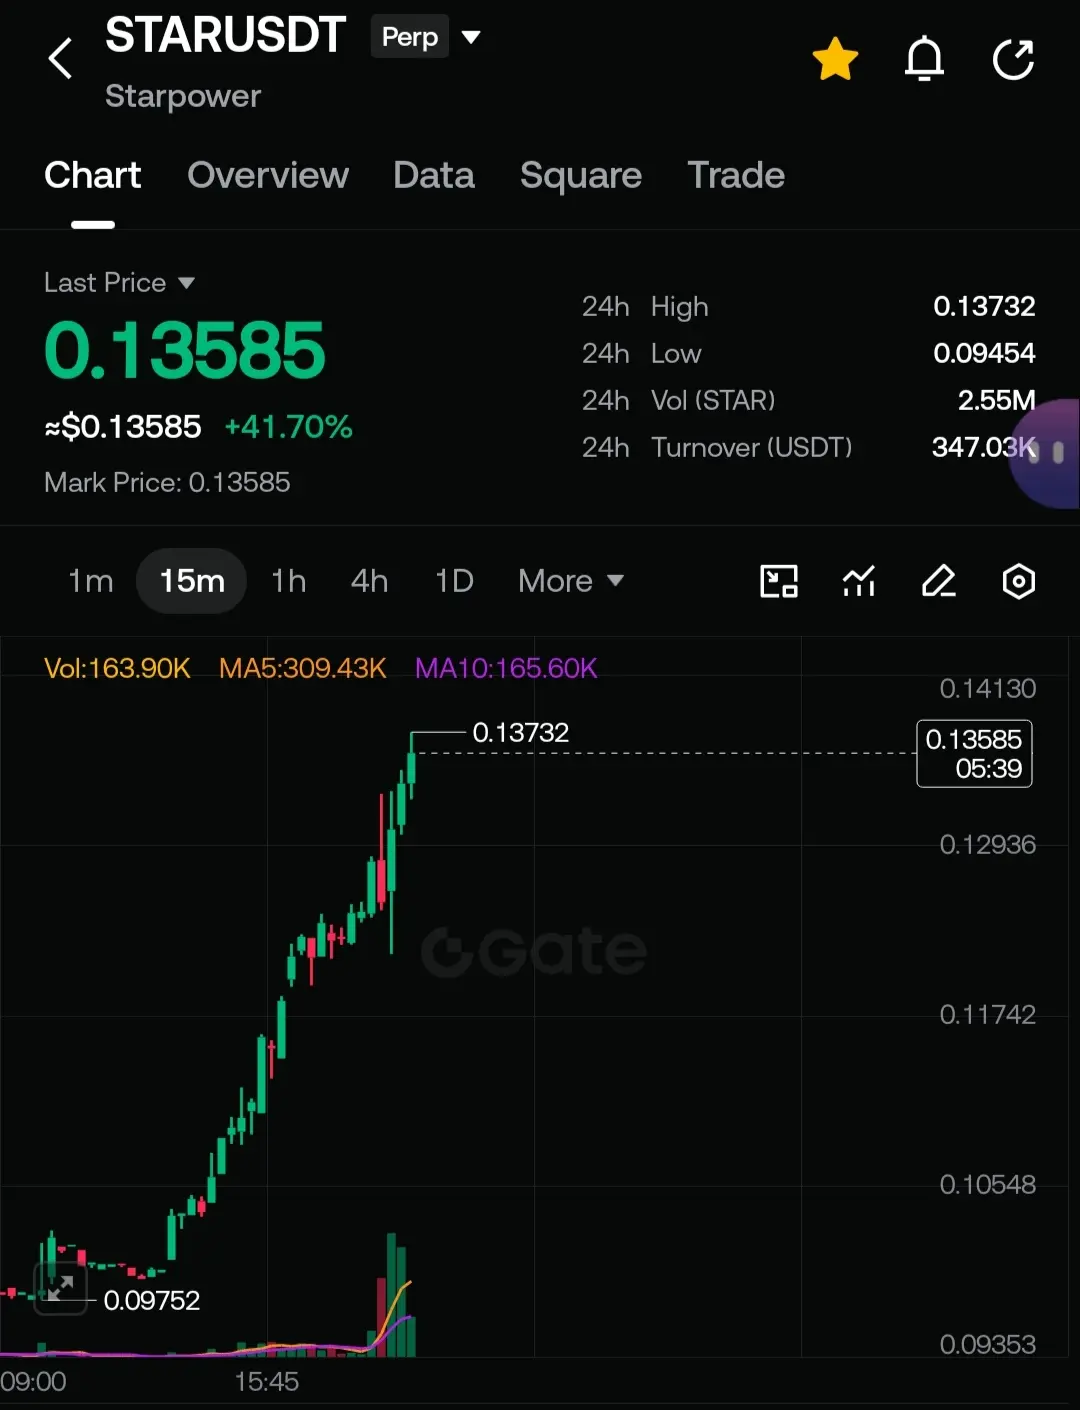Expand chart to fullscreen icon
Screen dimensions: 1080x1410
tap(60, 1288)
